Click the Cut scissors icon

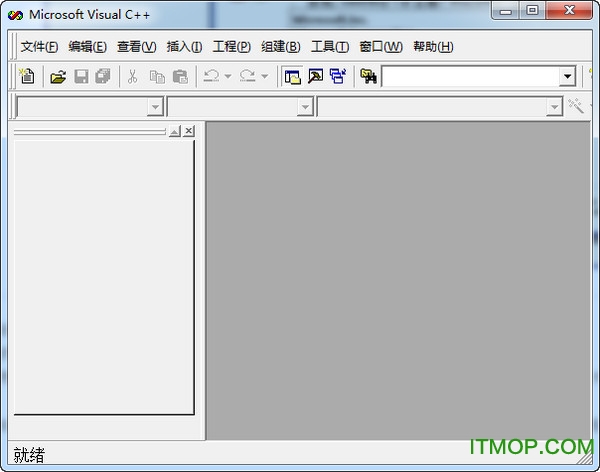(132, 76)
